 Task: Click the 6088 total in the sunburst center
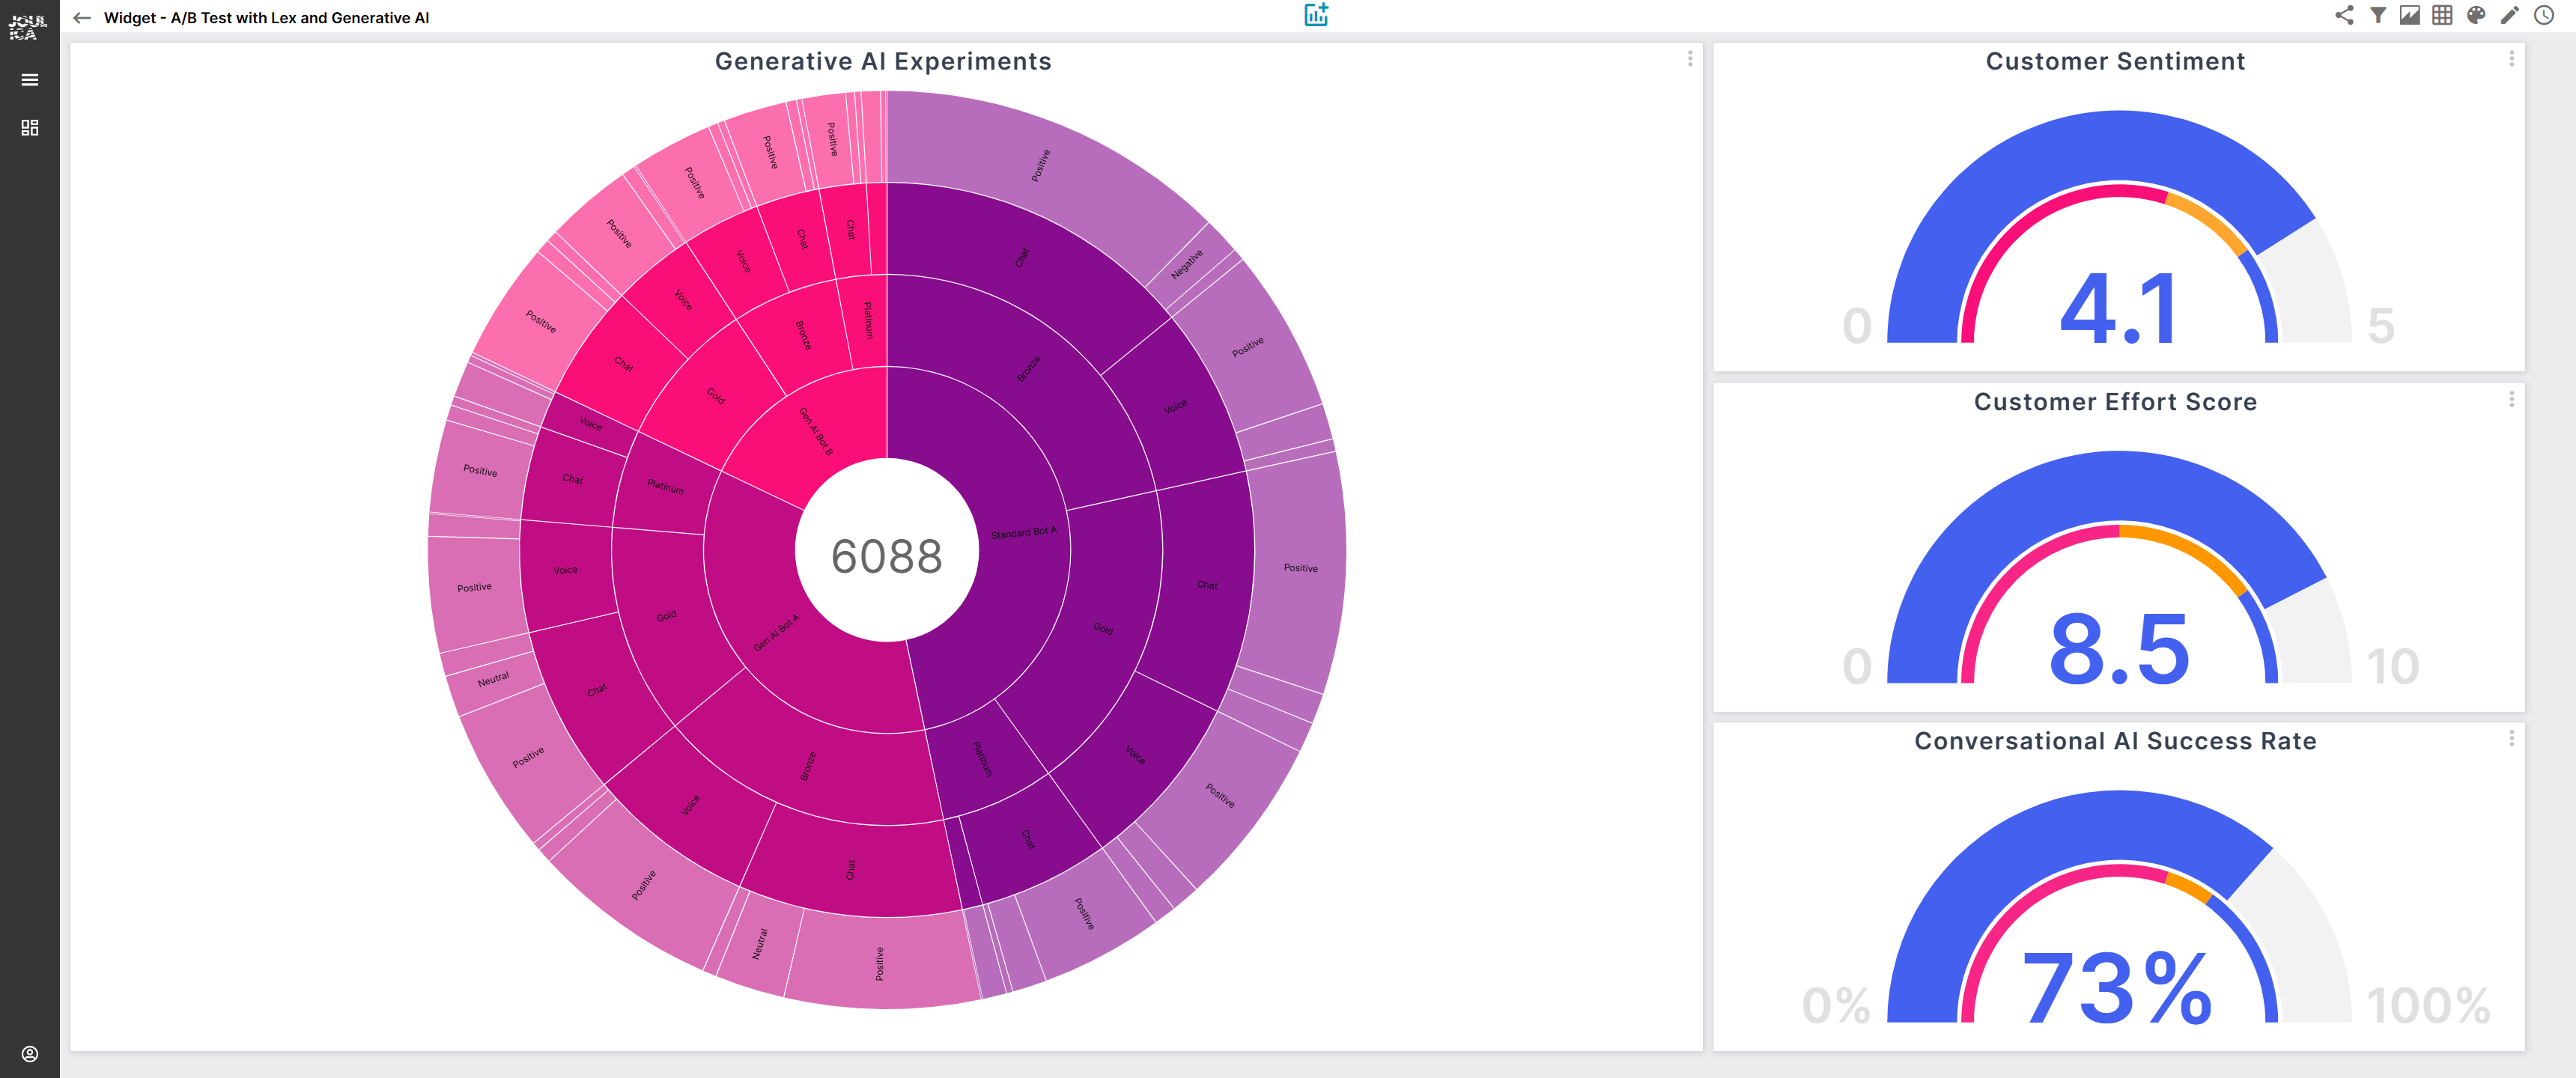(x=887, y=556)
